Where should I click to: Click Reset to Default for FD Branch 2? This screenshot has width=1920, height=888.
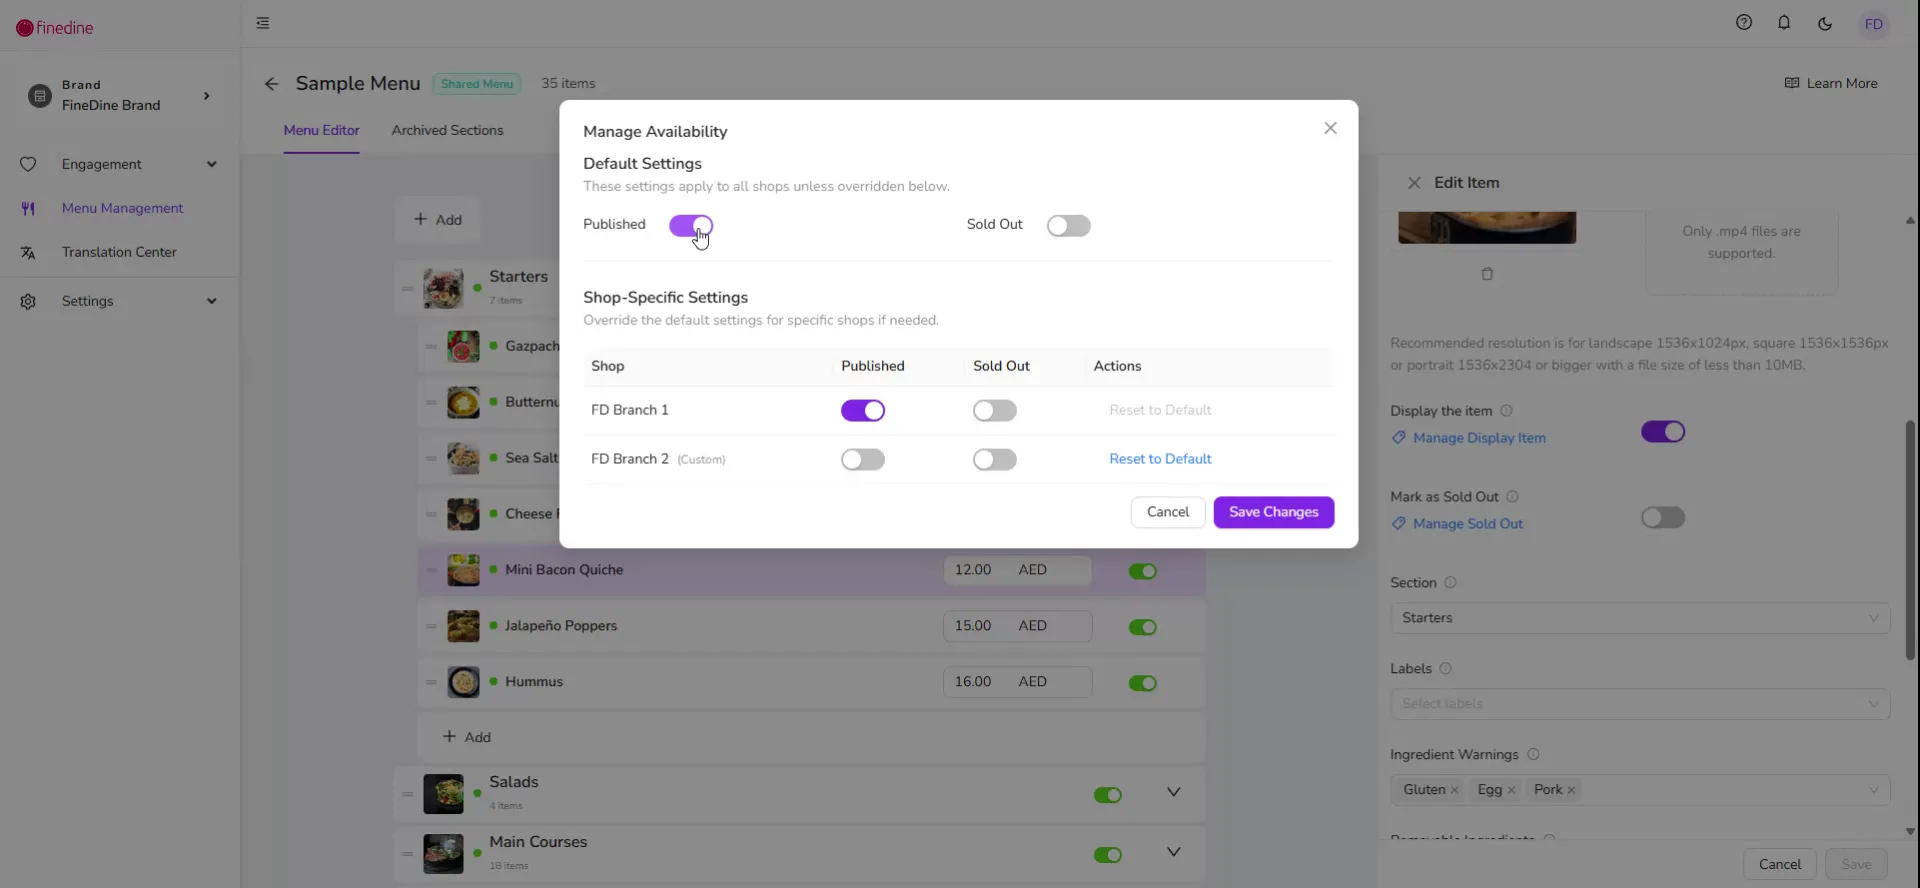[1160, 459]
